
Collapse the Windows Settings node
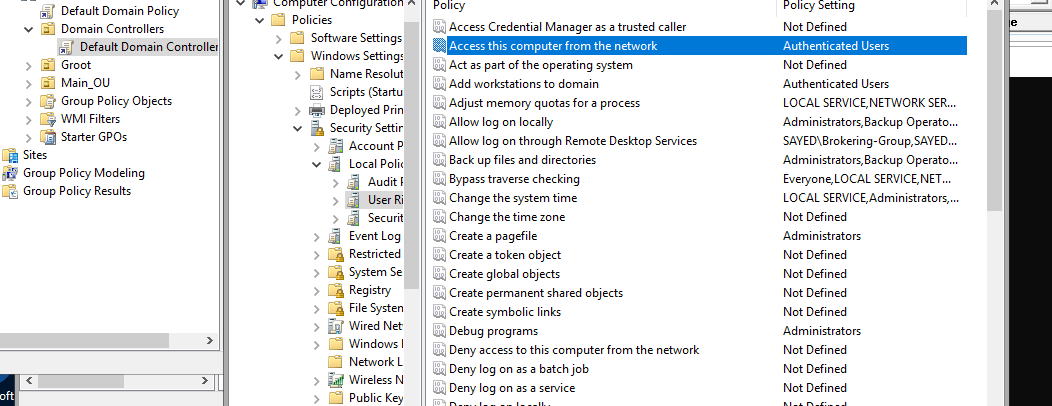click(278, 56)
